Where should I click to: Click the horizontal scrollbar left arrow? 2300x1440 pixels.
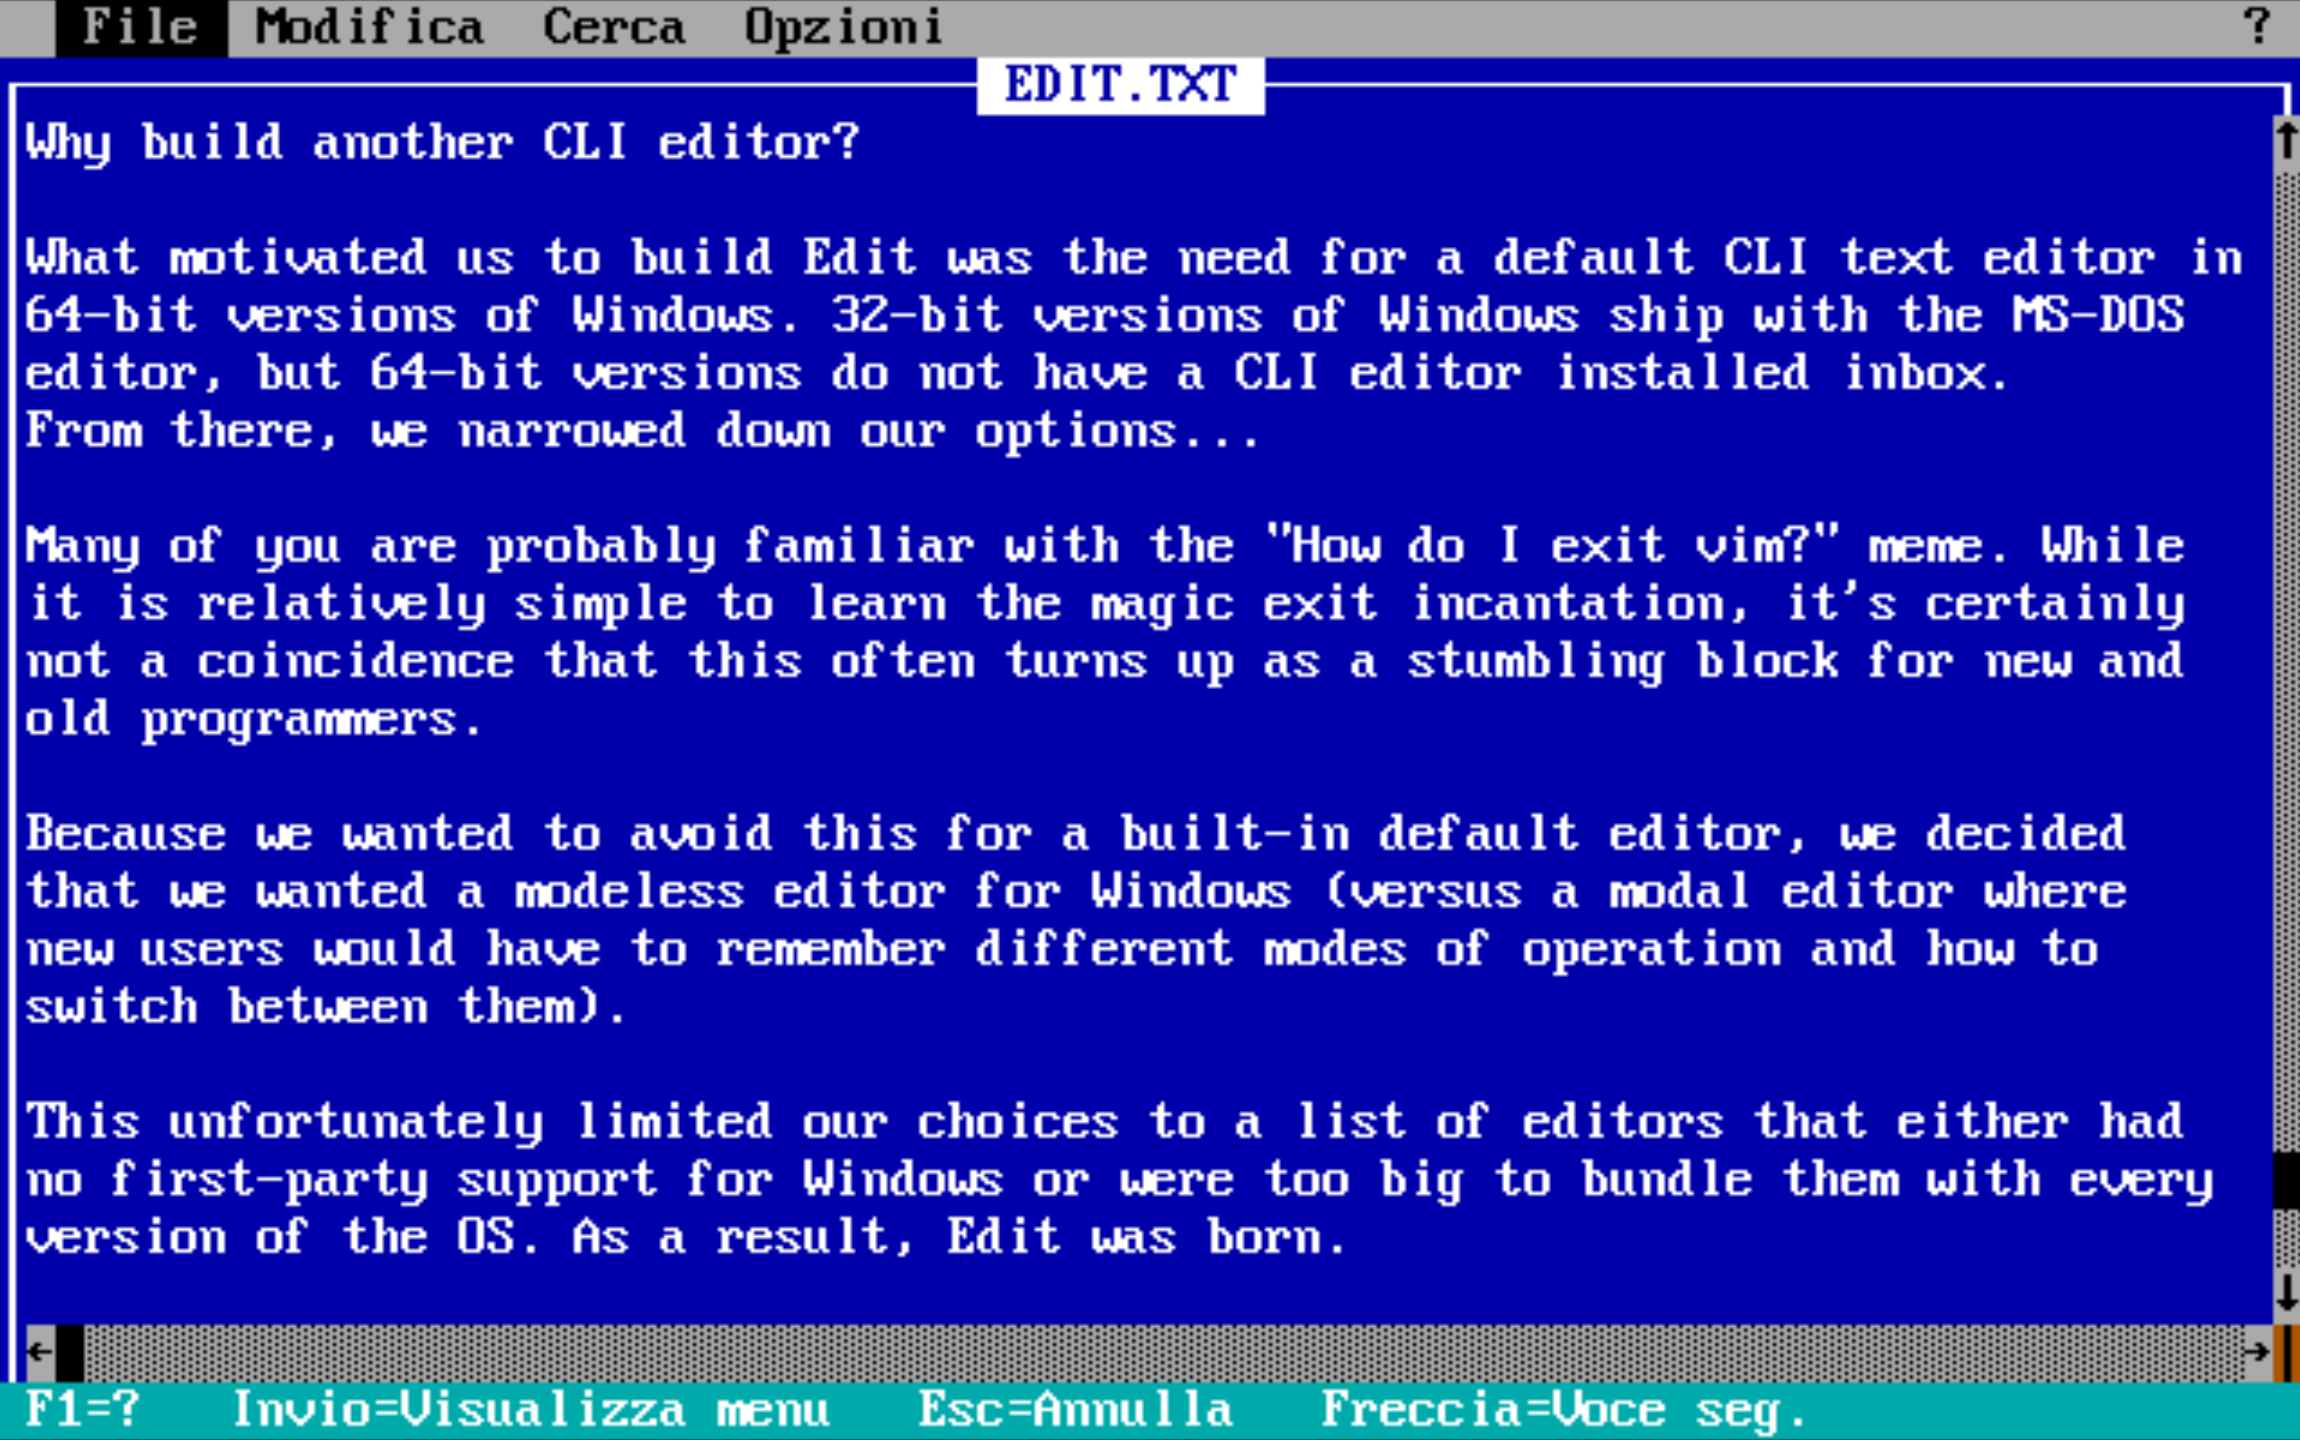coord(40,1352)
